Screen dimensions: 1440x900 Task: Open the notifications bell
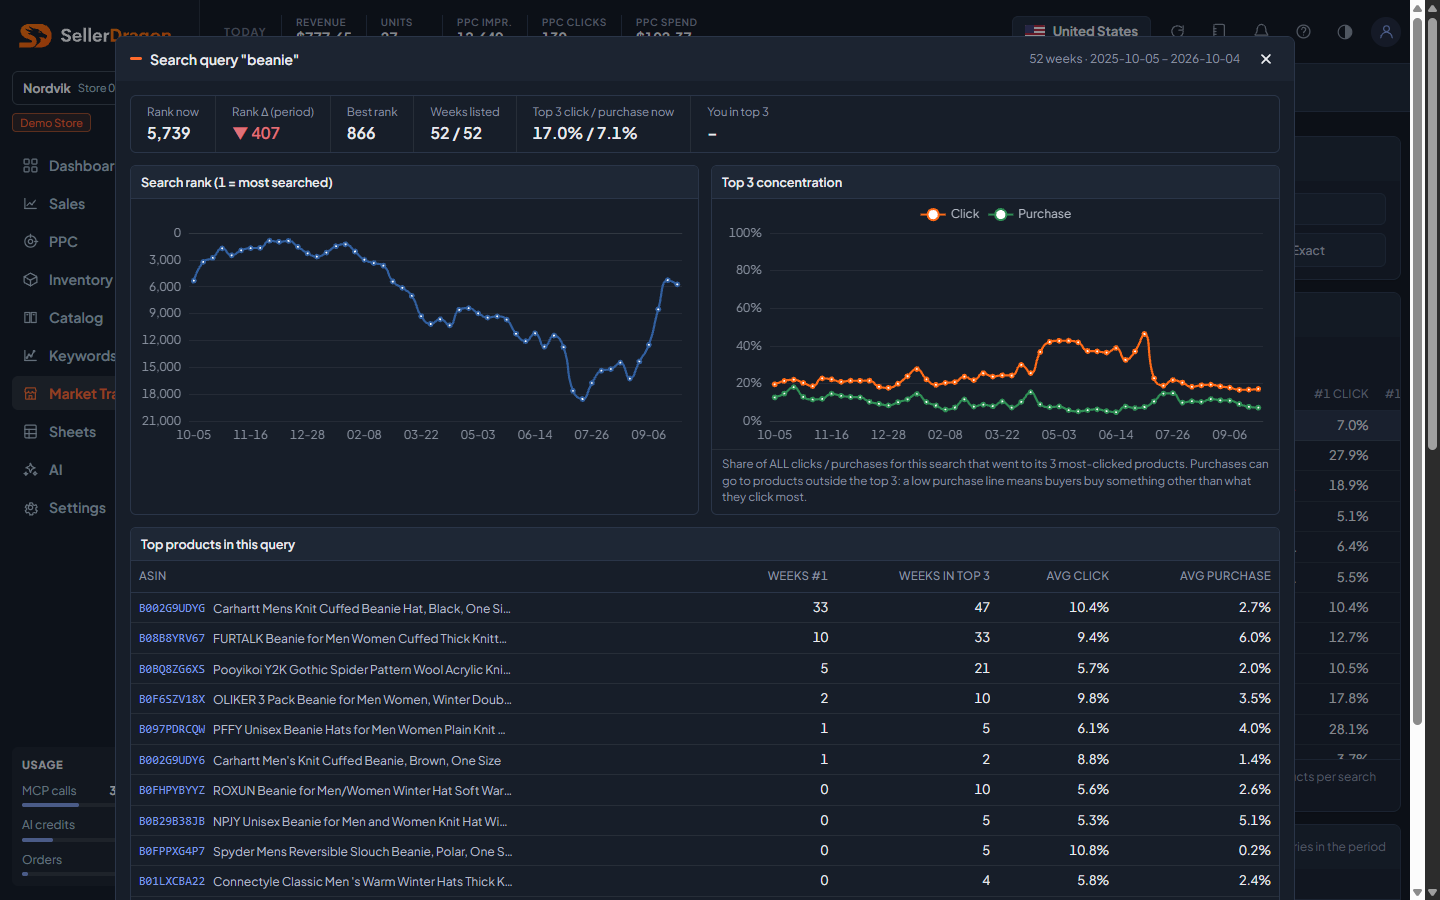tap(1261, 31)
